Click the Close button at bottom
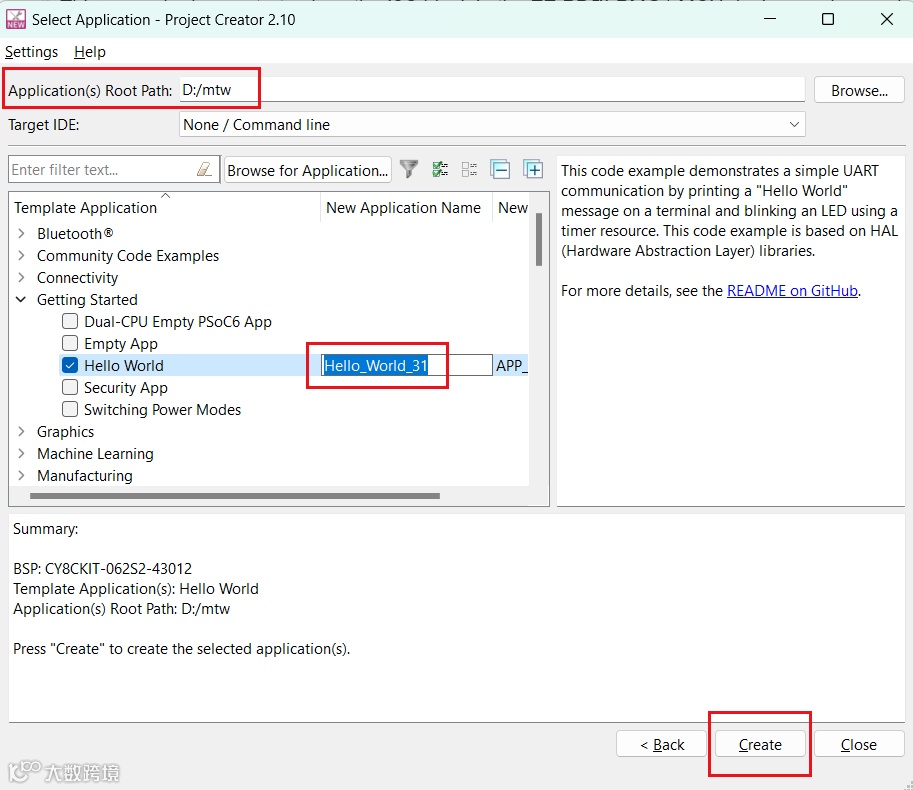 point(859,744)
